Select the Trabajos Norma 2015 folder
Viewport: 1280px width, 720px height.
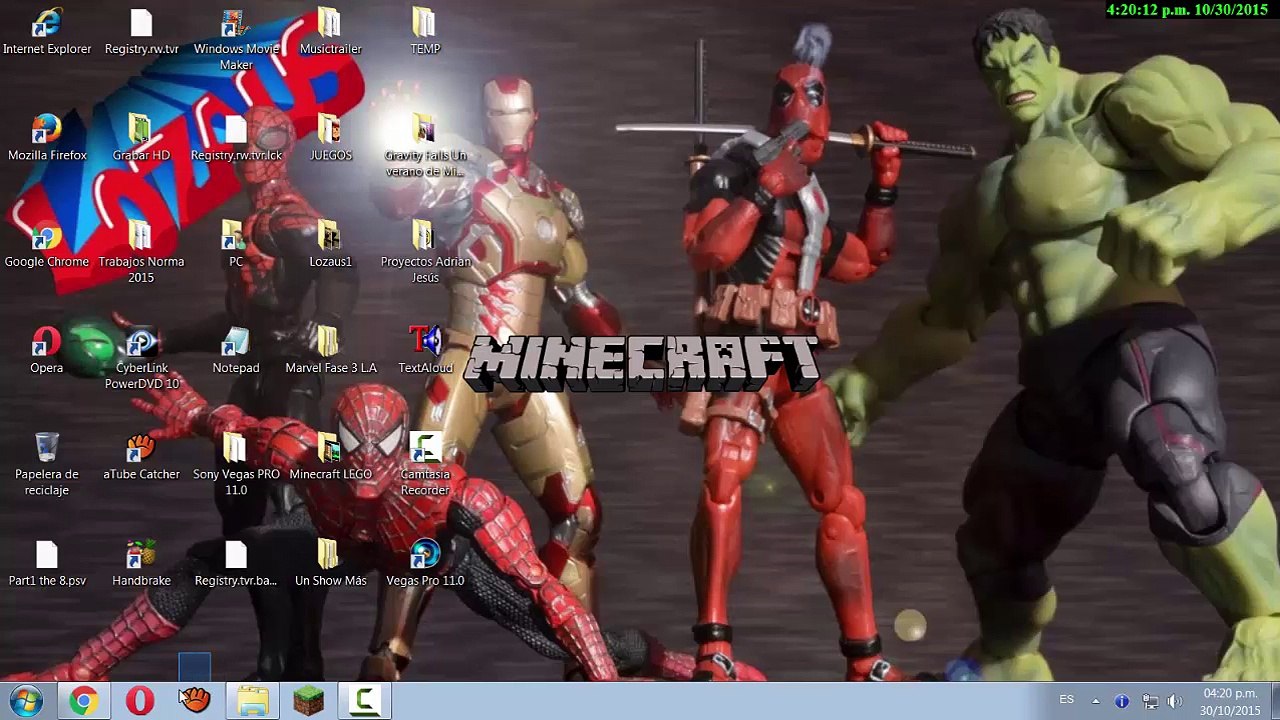[x=141, y=253]
